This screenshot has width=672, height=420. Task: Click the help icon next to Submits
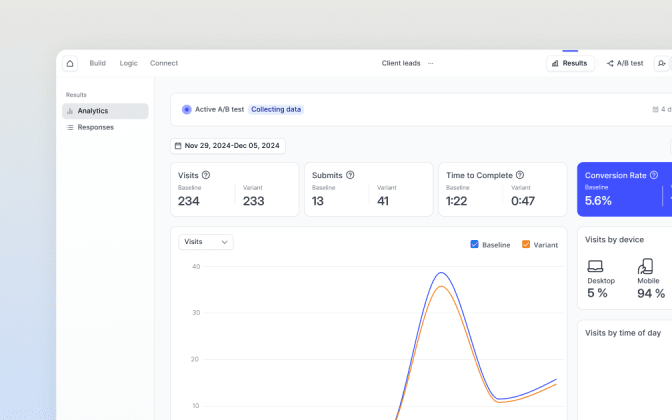click(350, 175)
